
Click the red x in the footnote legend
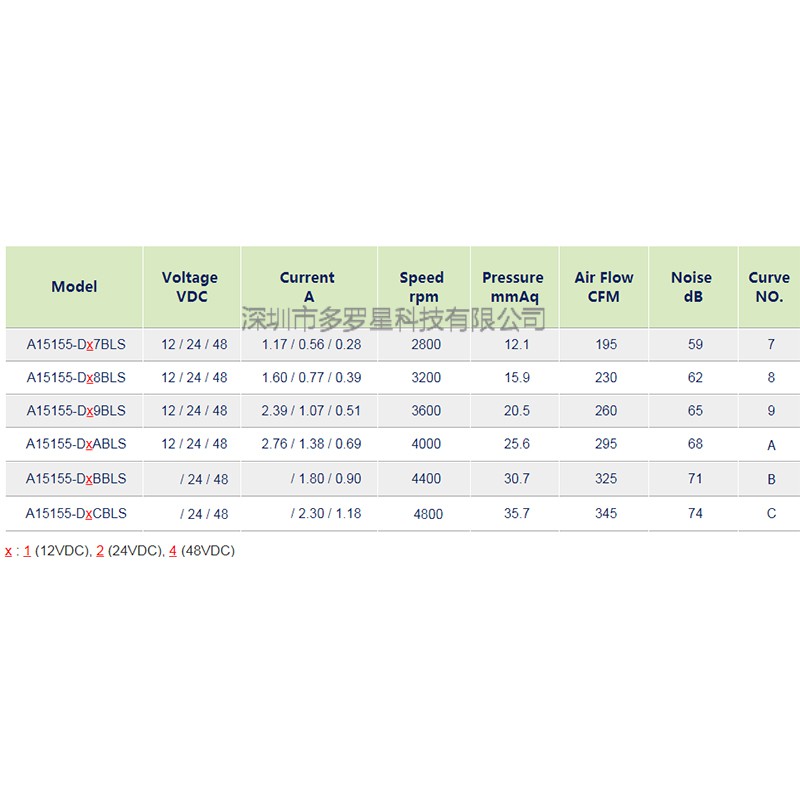coord(8,551)
